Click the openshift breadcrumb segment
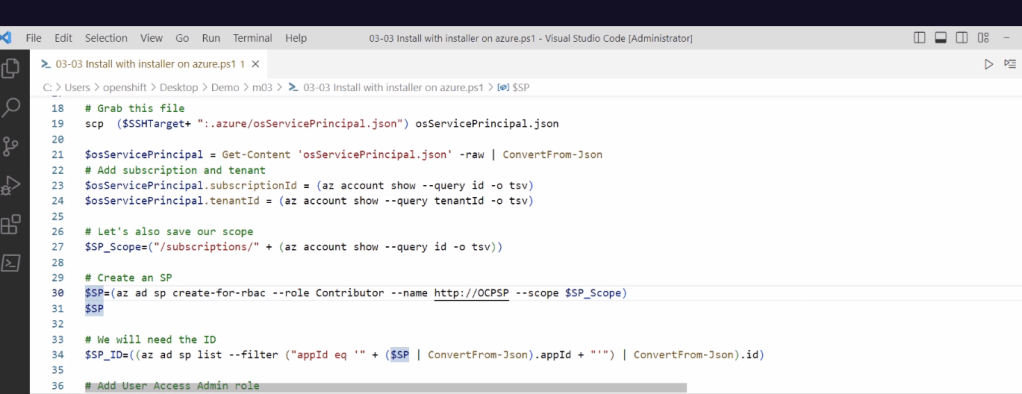Screen dimensions: 1022x394 pos(124,87)
